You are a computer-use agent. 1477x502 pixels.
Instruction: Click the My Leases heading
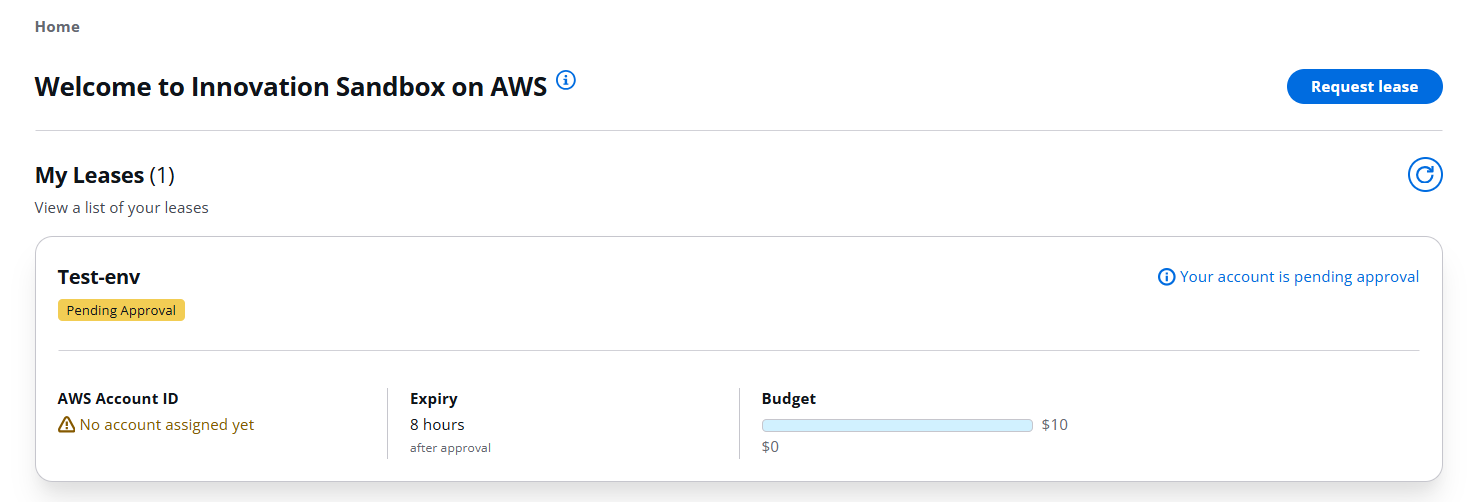click(x=90, y=175)
